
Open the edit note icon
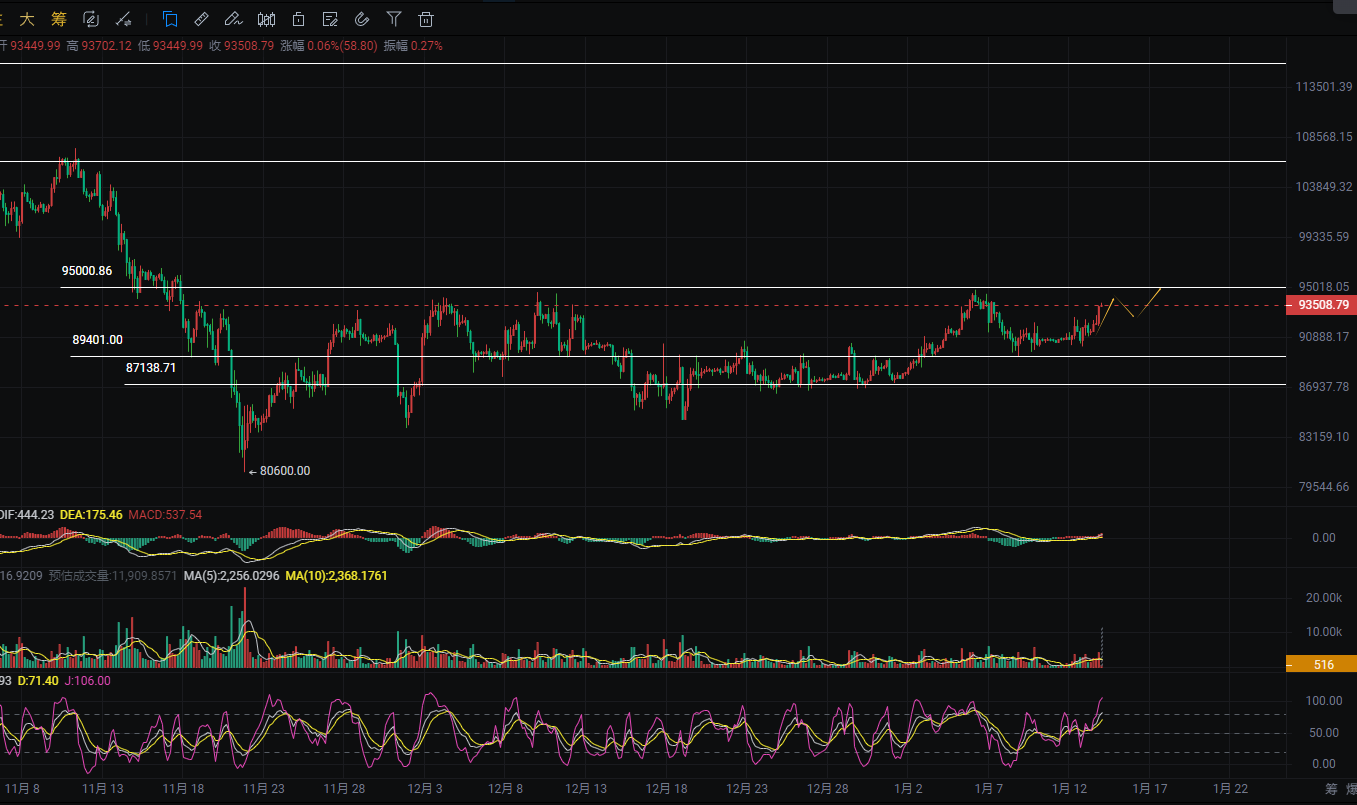330,19
